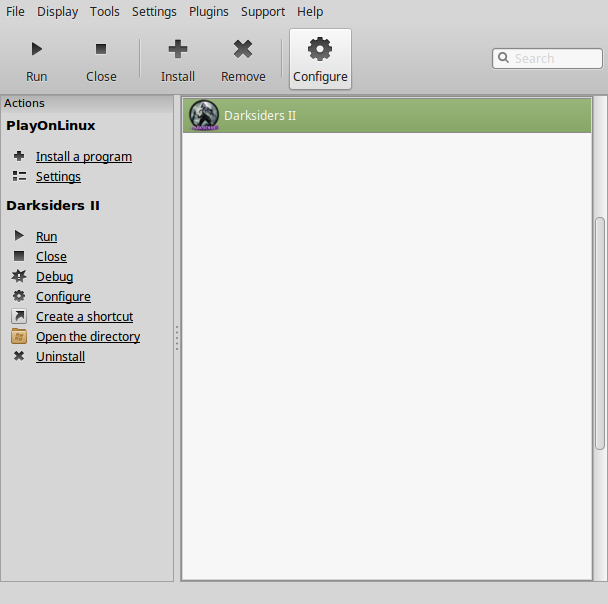The image size is (608, 604).
Task: Click the stop square icon beside sidebar Close
Action: point(19,256)
